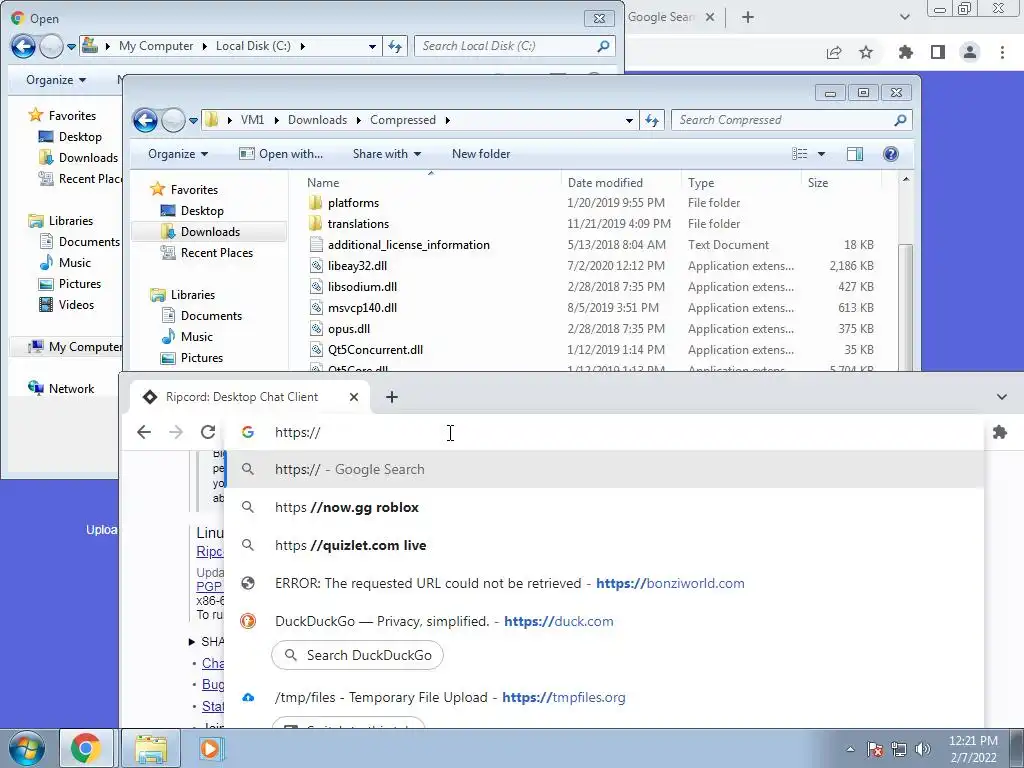Click scroll up arrow in Compressed file list
The image size is (1024, 768).
906,180
